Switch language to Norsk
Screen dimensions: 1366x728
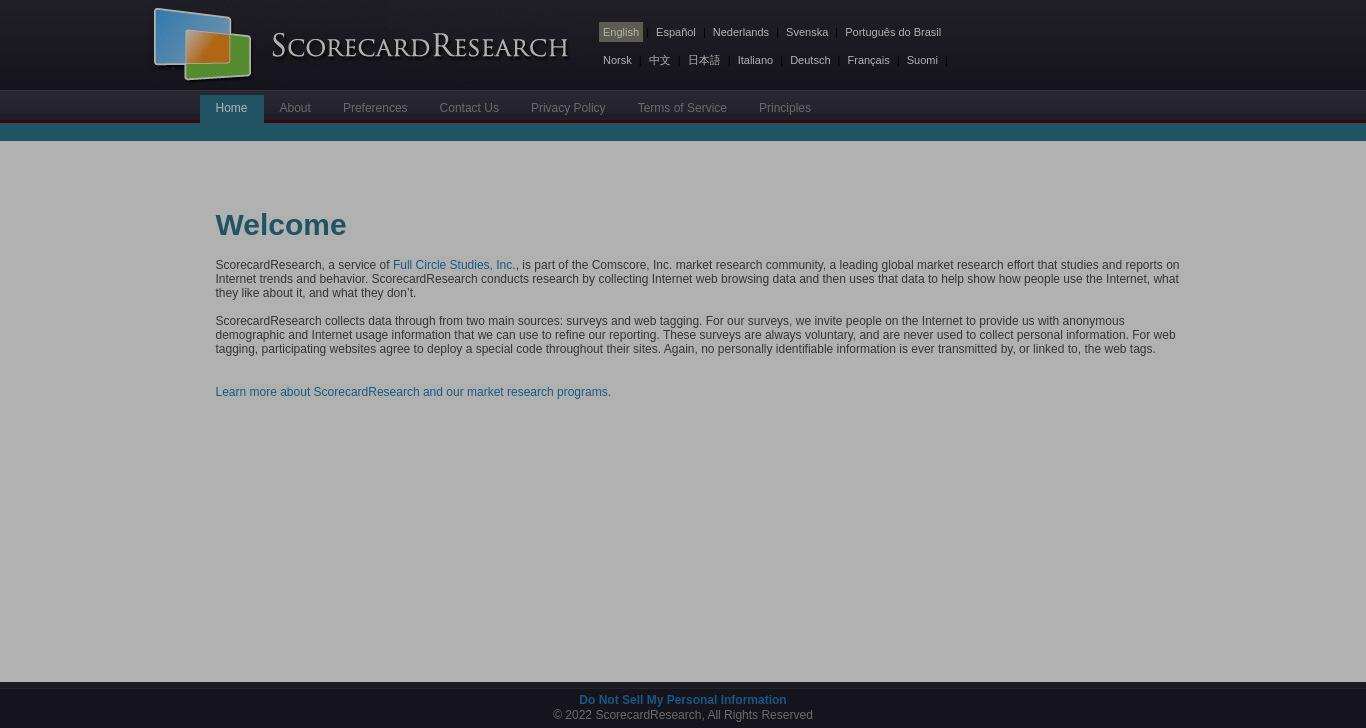[617, 60]
